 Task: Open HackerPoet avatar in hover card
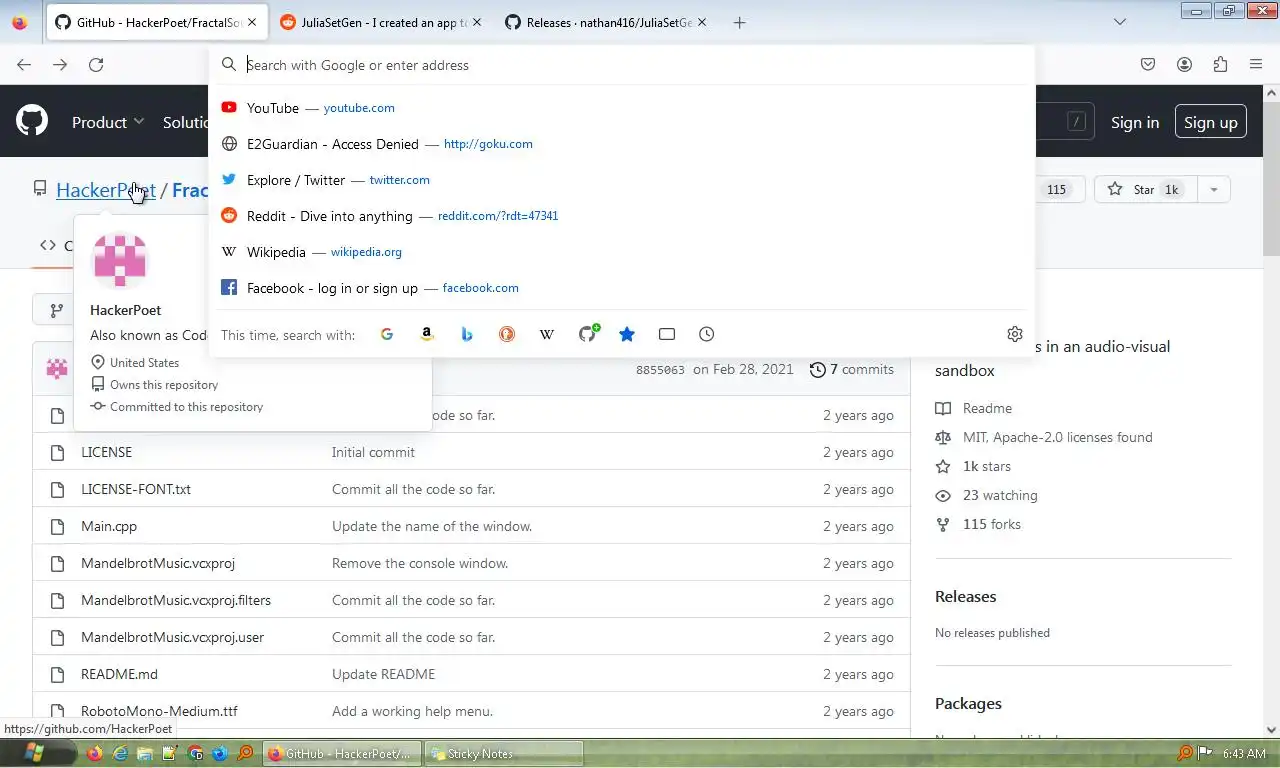(x=120, y=260)
